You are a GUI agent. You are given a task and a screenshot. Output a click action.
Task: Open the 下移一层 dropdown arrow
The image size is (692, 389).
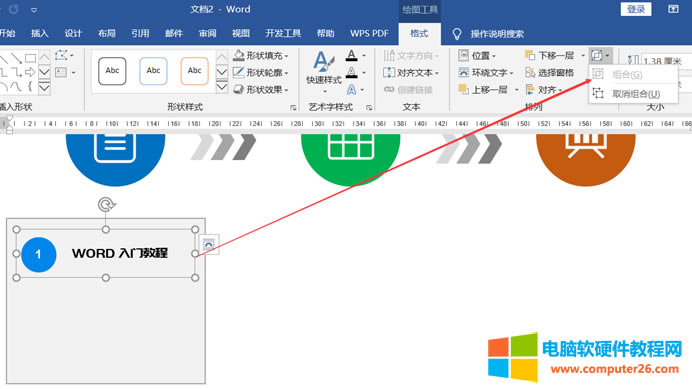coord(583,56)
